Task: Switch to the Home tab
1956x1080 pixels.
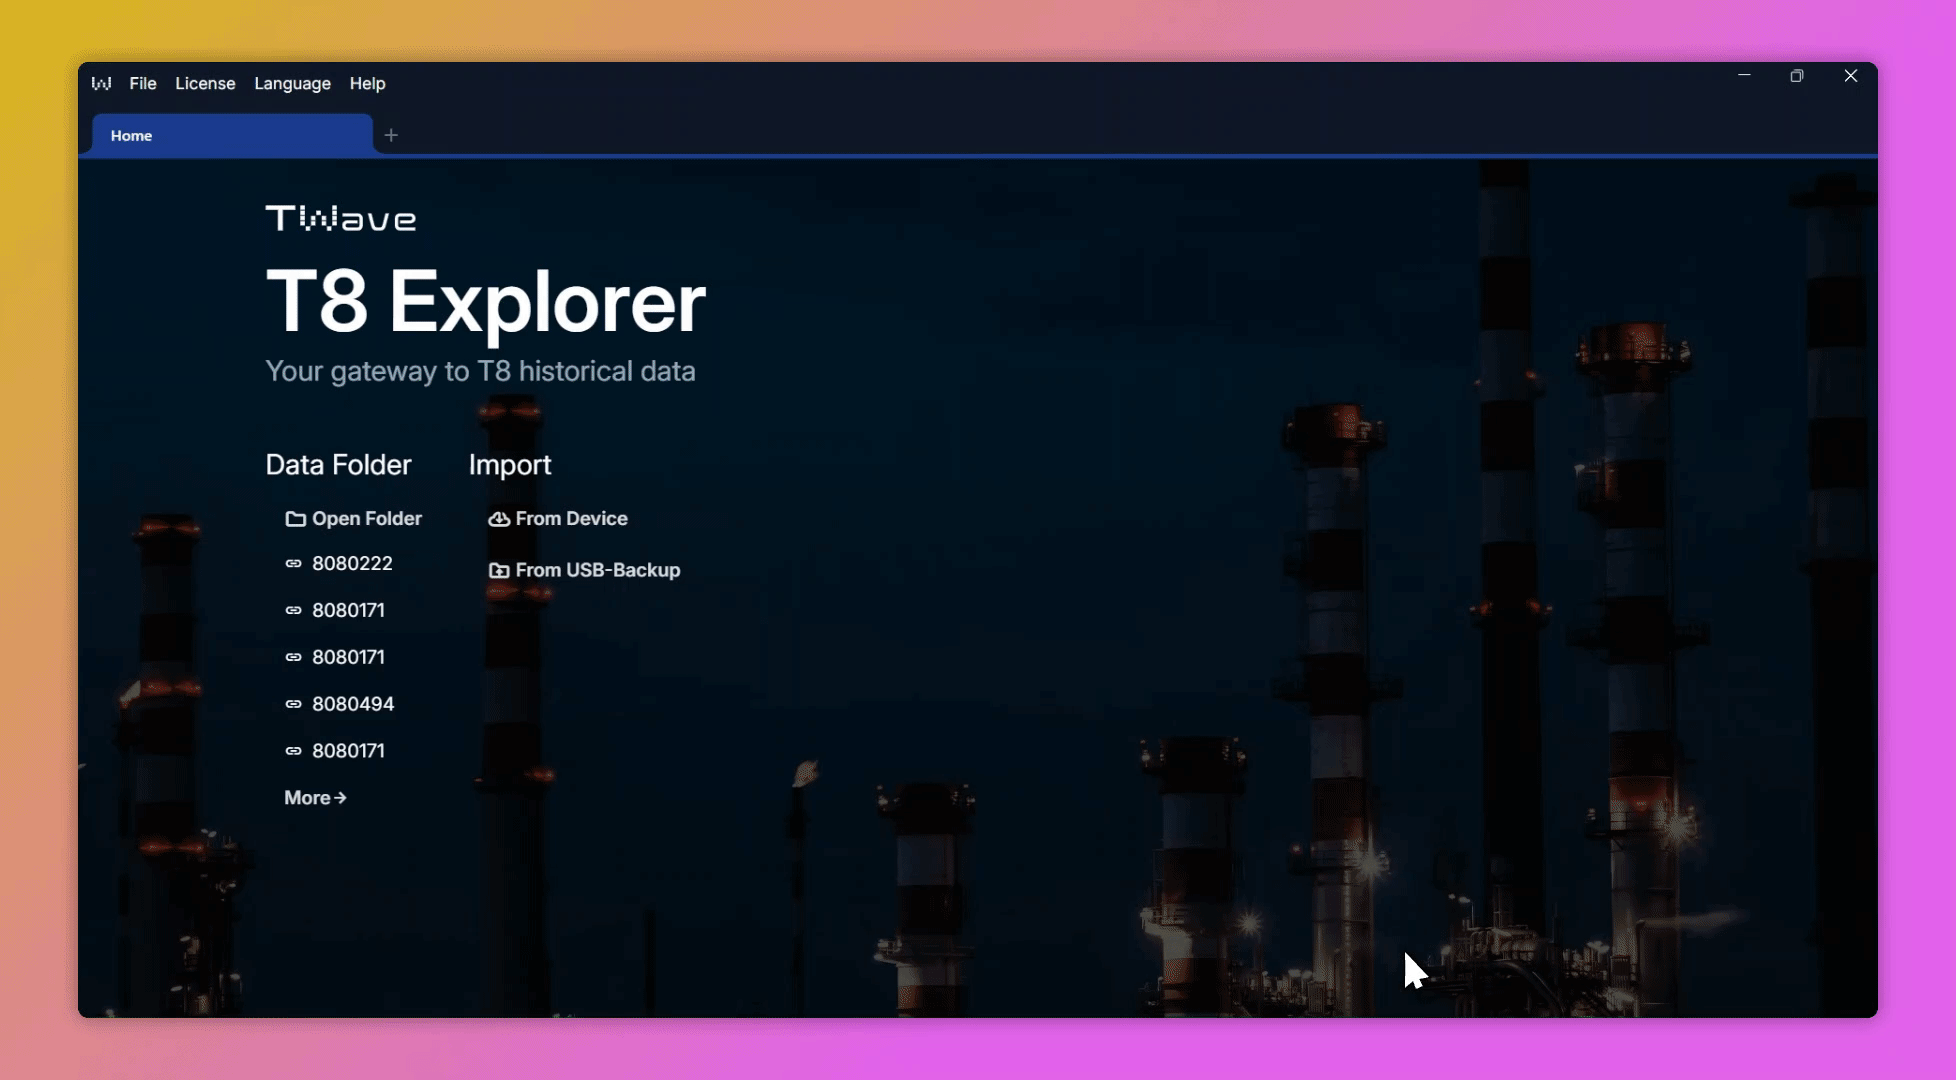Action: 131,135
